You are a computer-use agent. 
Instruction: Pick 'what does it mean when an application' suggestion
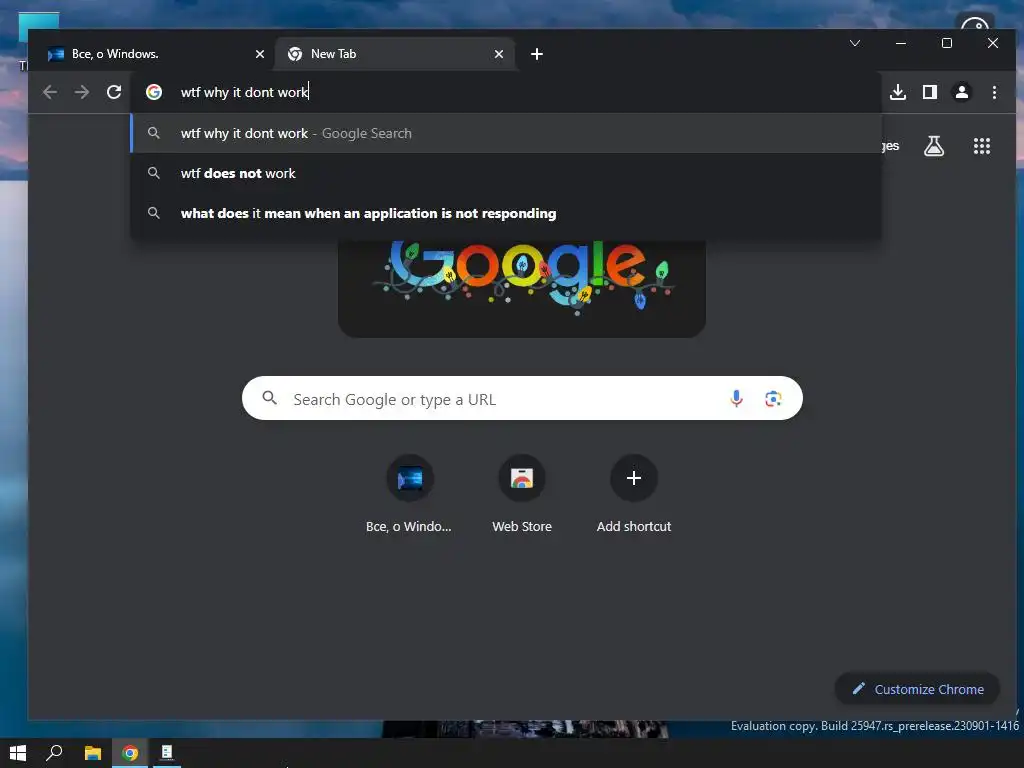pos(506,213)
